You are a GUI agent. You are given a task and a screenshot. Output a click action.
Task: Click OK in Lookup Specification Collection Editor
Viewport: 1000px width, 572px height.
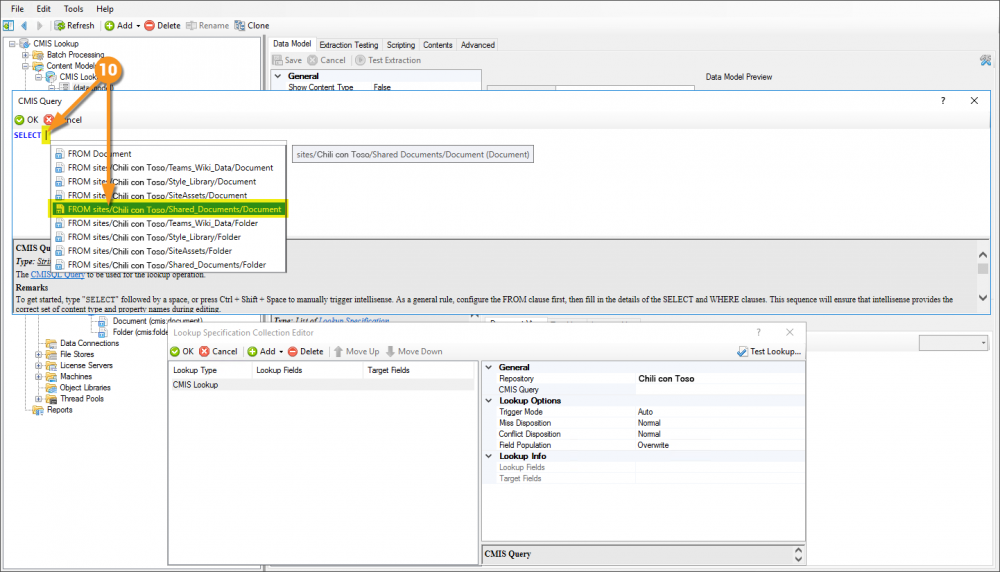pyautogui.click(x=181, y=351)
